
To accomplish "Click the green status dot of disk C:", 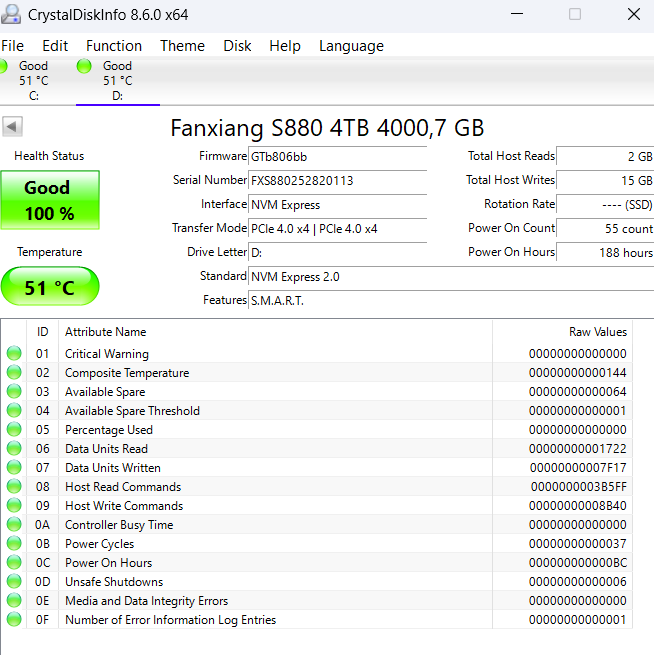I will point(3,66).
